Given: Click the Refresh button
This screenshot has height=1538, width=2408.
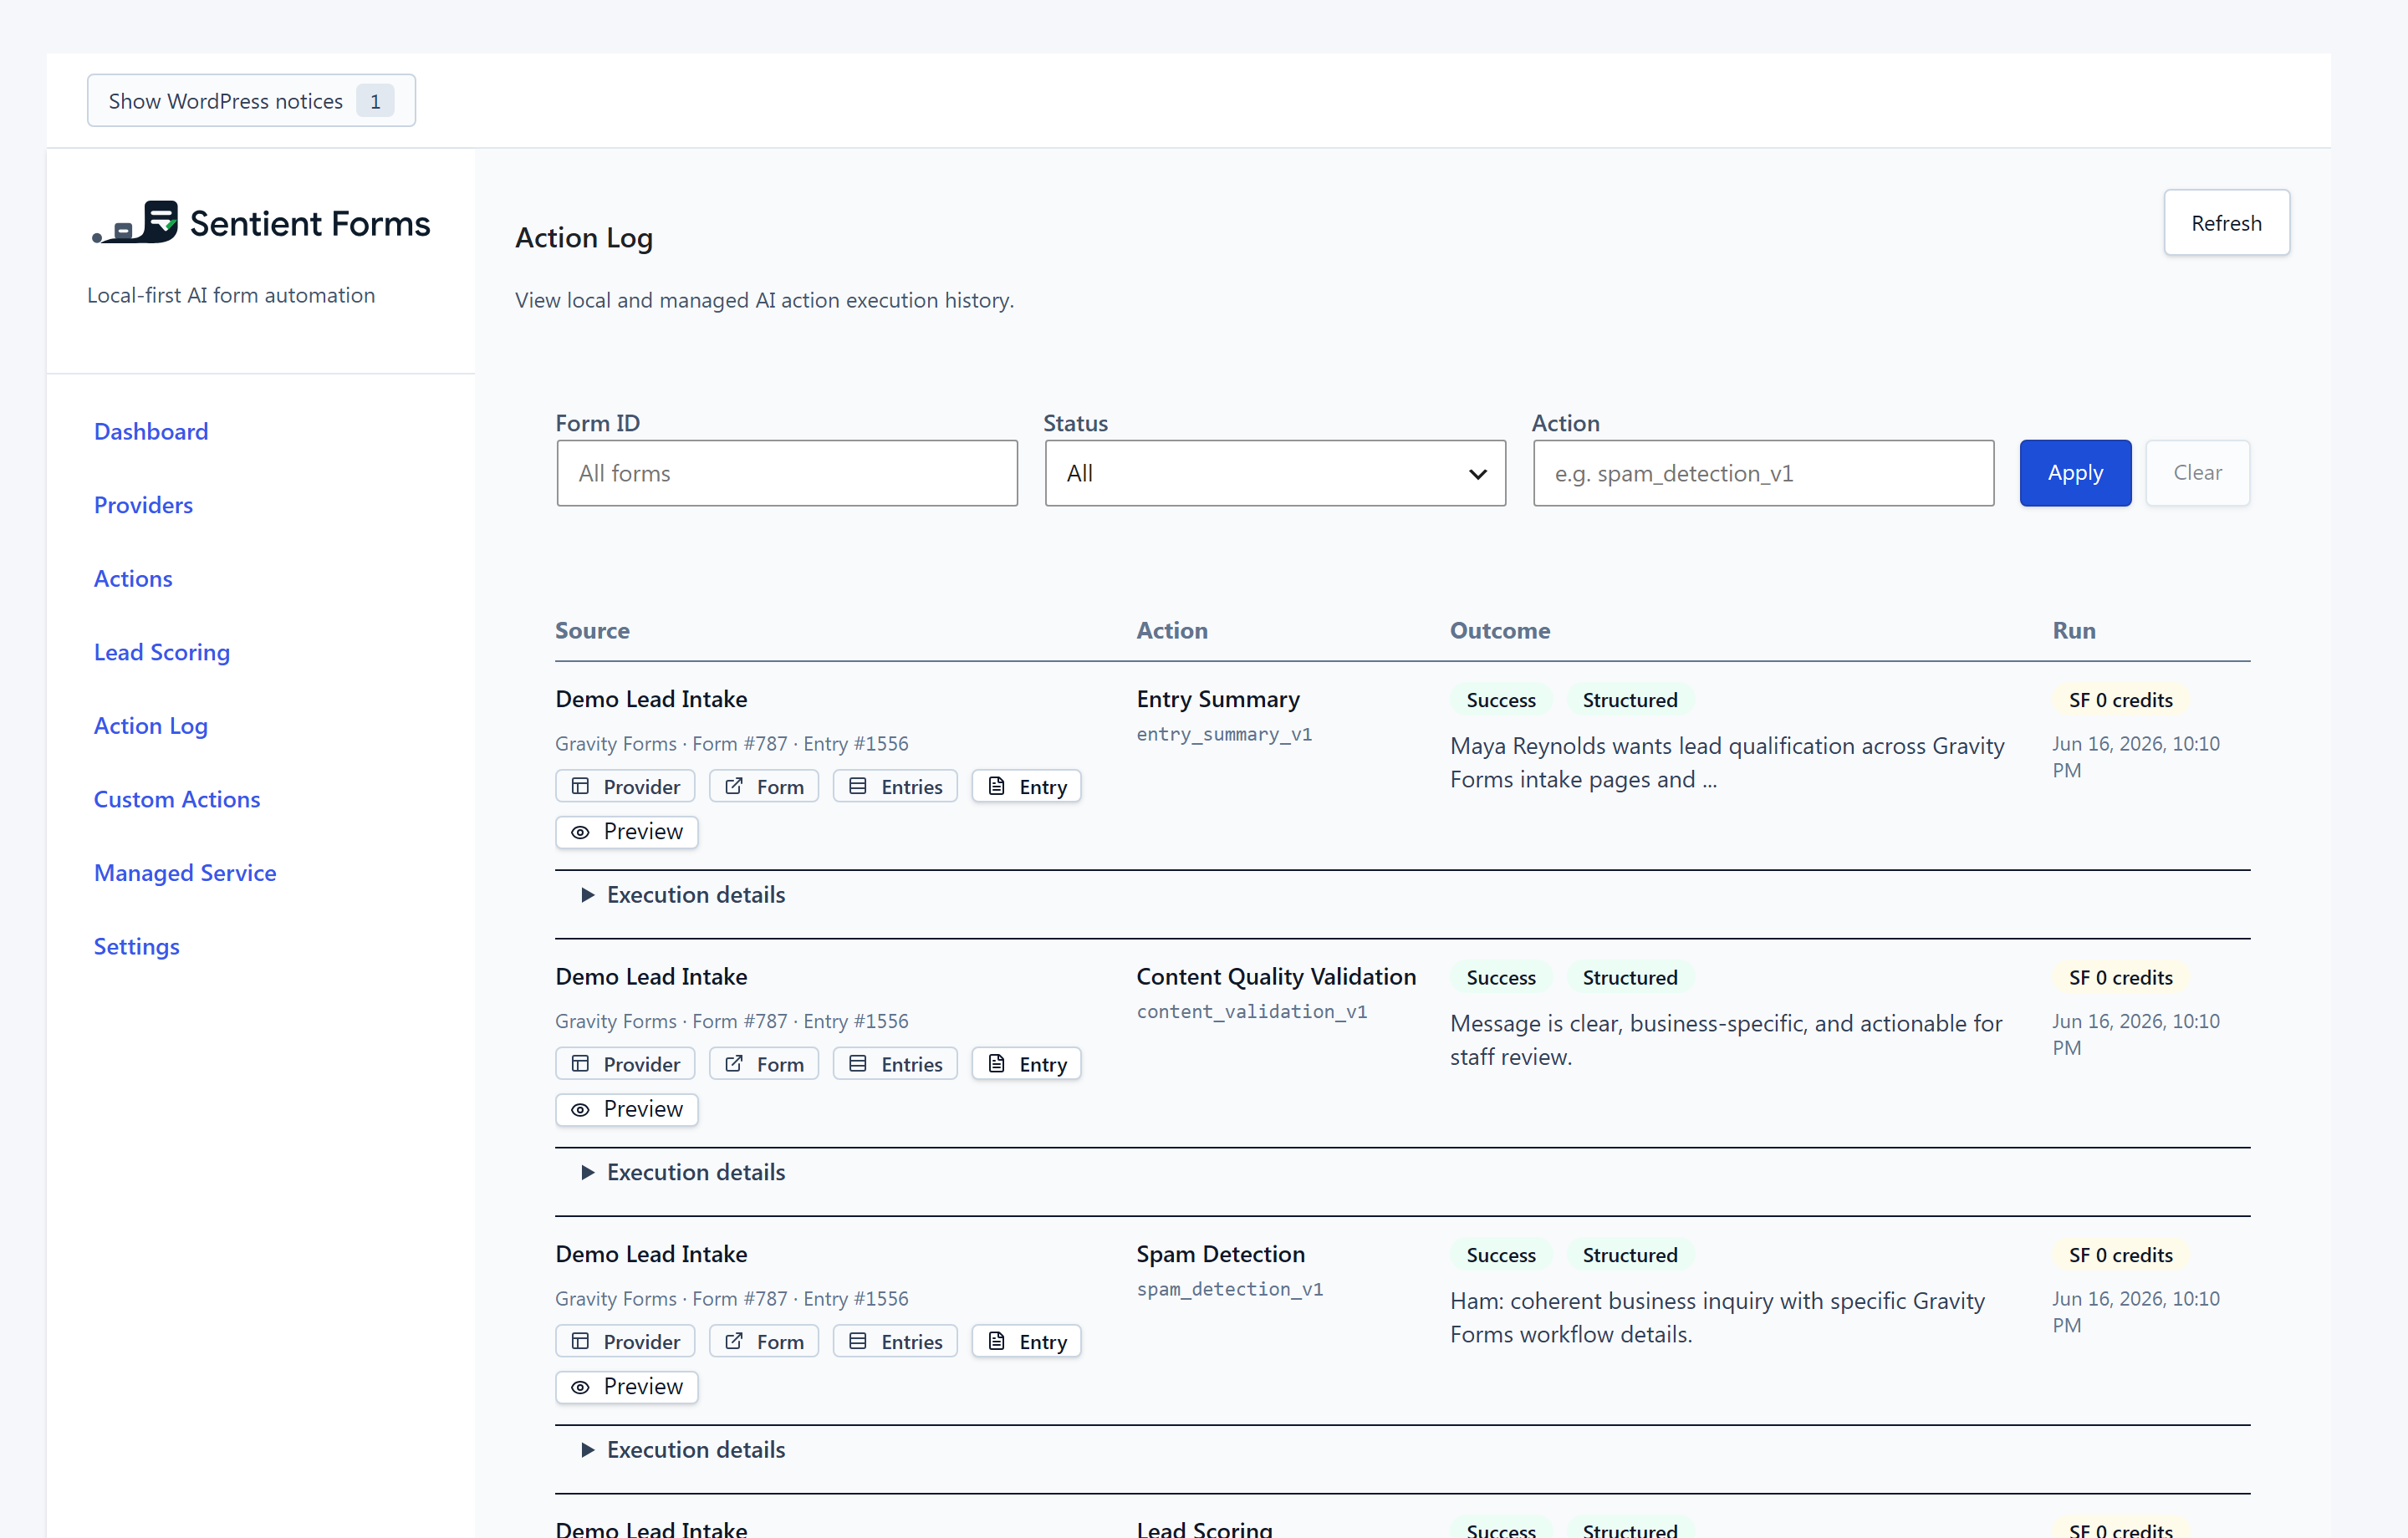Looking at the screenshot, I should point(2226,222).
